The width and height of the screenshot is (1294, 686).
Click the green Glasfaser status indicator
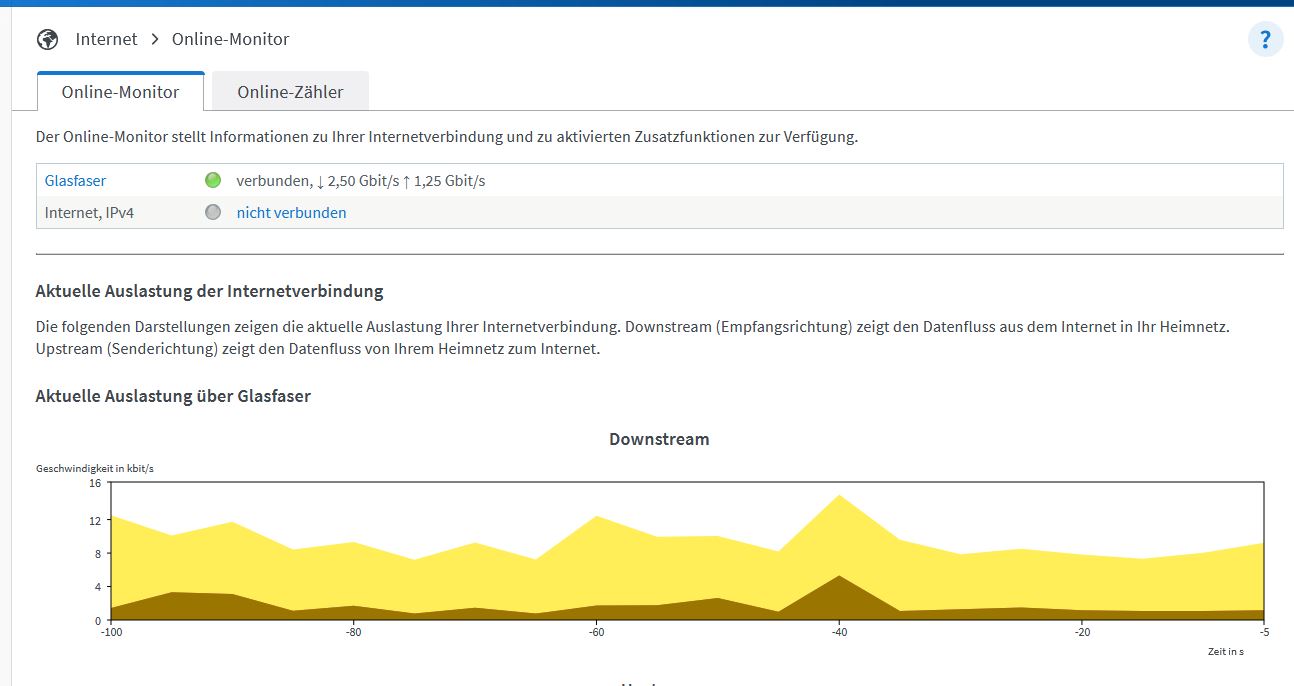[212, 181]
